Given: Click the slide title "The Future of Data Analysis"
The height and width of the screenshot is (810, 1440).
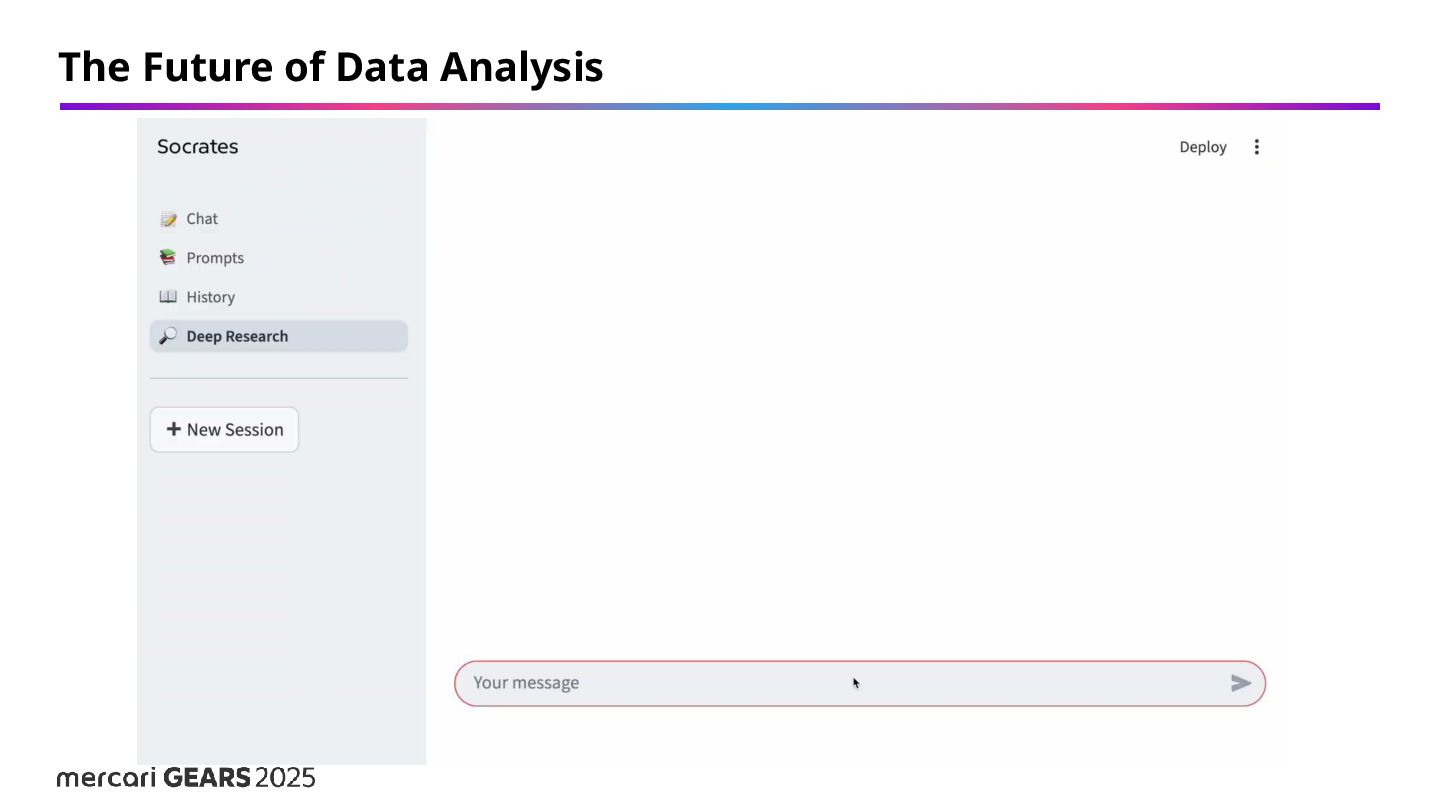Looking at the screenshot, I should (x=331, y=67).
